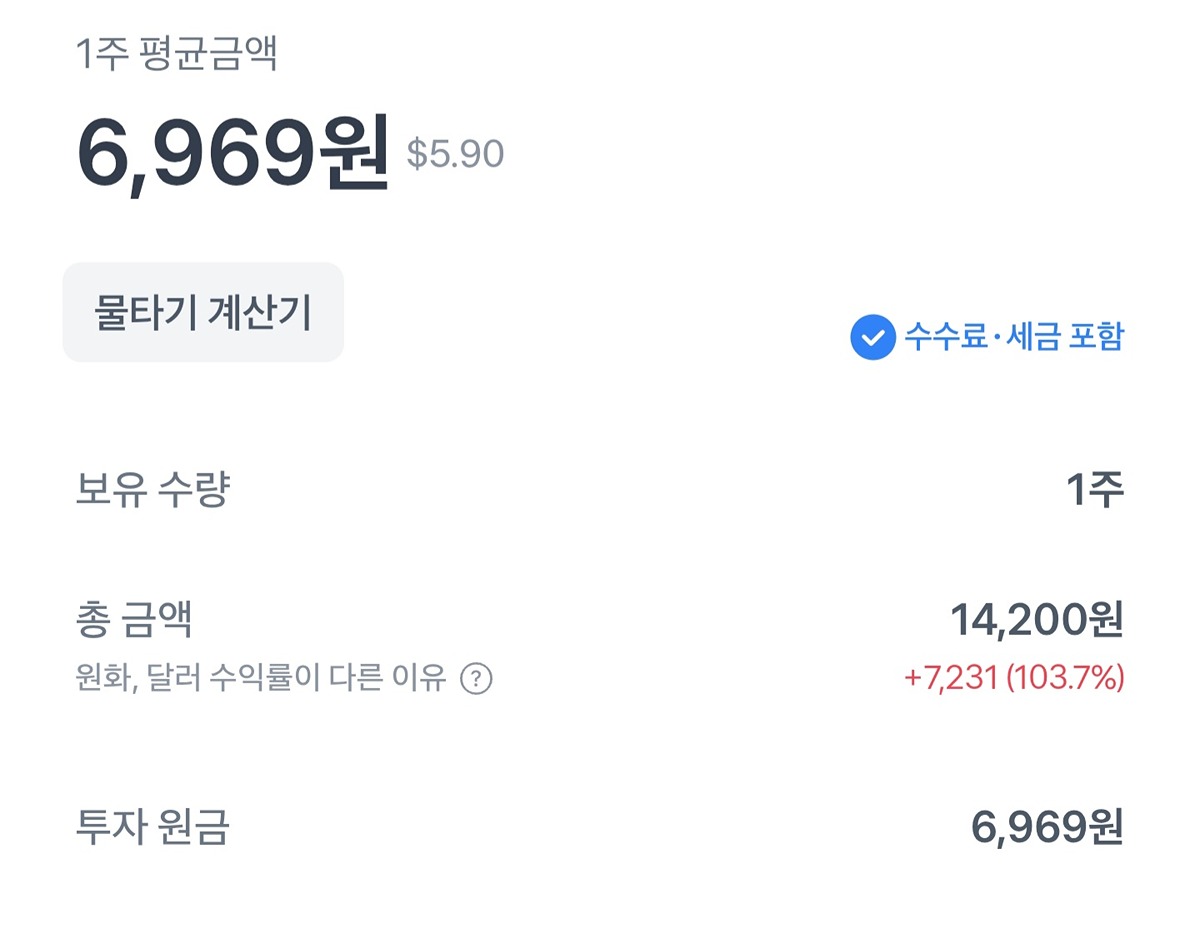Screen dimensions: 1200x934
Task: Tap the 1주 holding quantity value
Action: (x=1094, y=490)
